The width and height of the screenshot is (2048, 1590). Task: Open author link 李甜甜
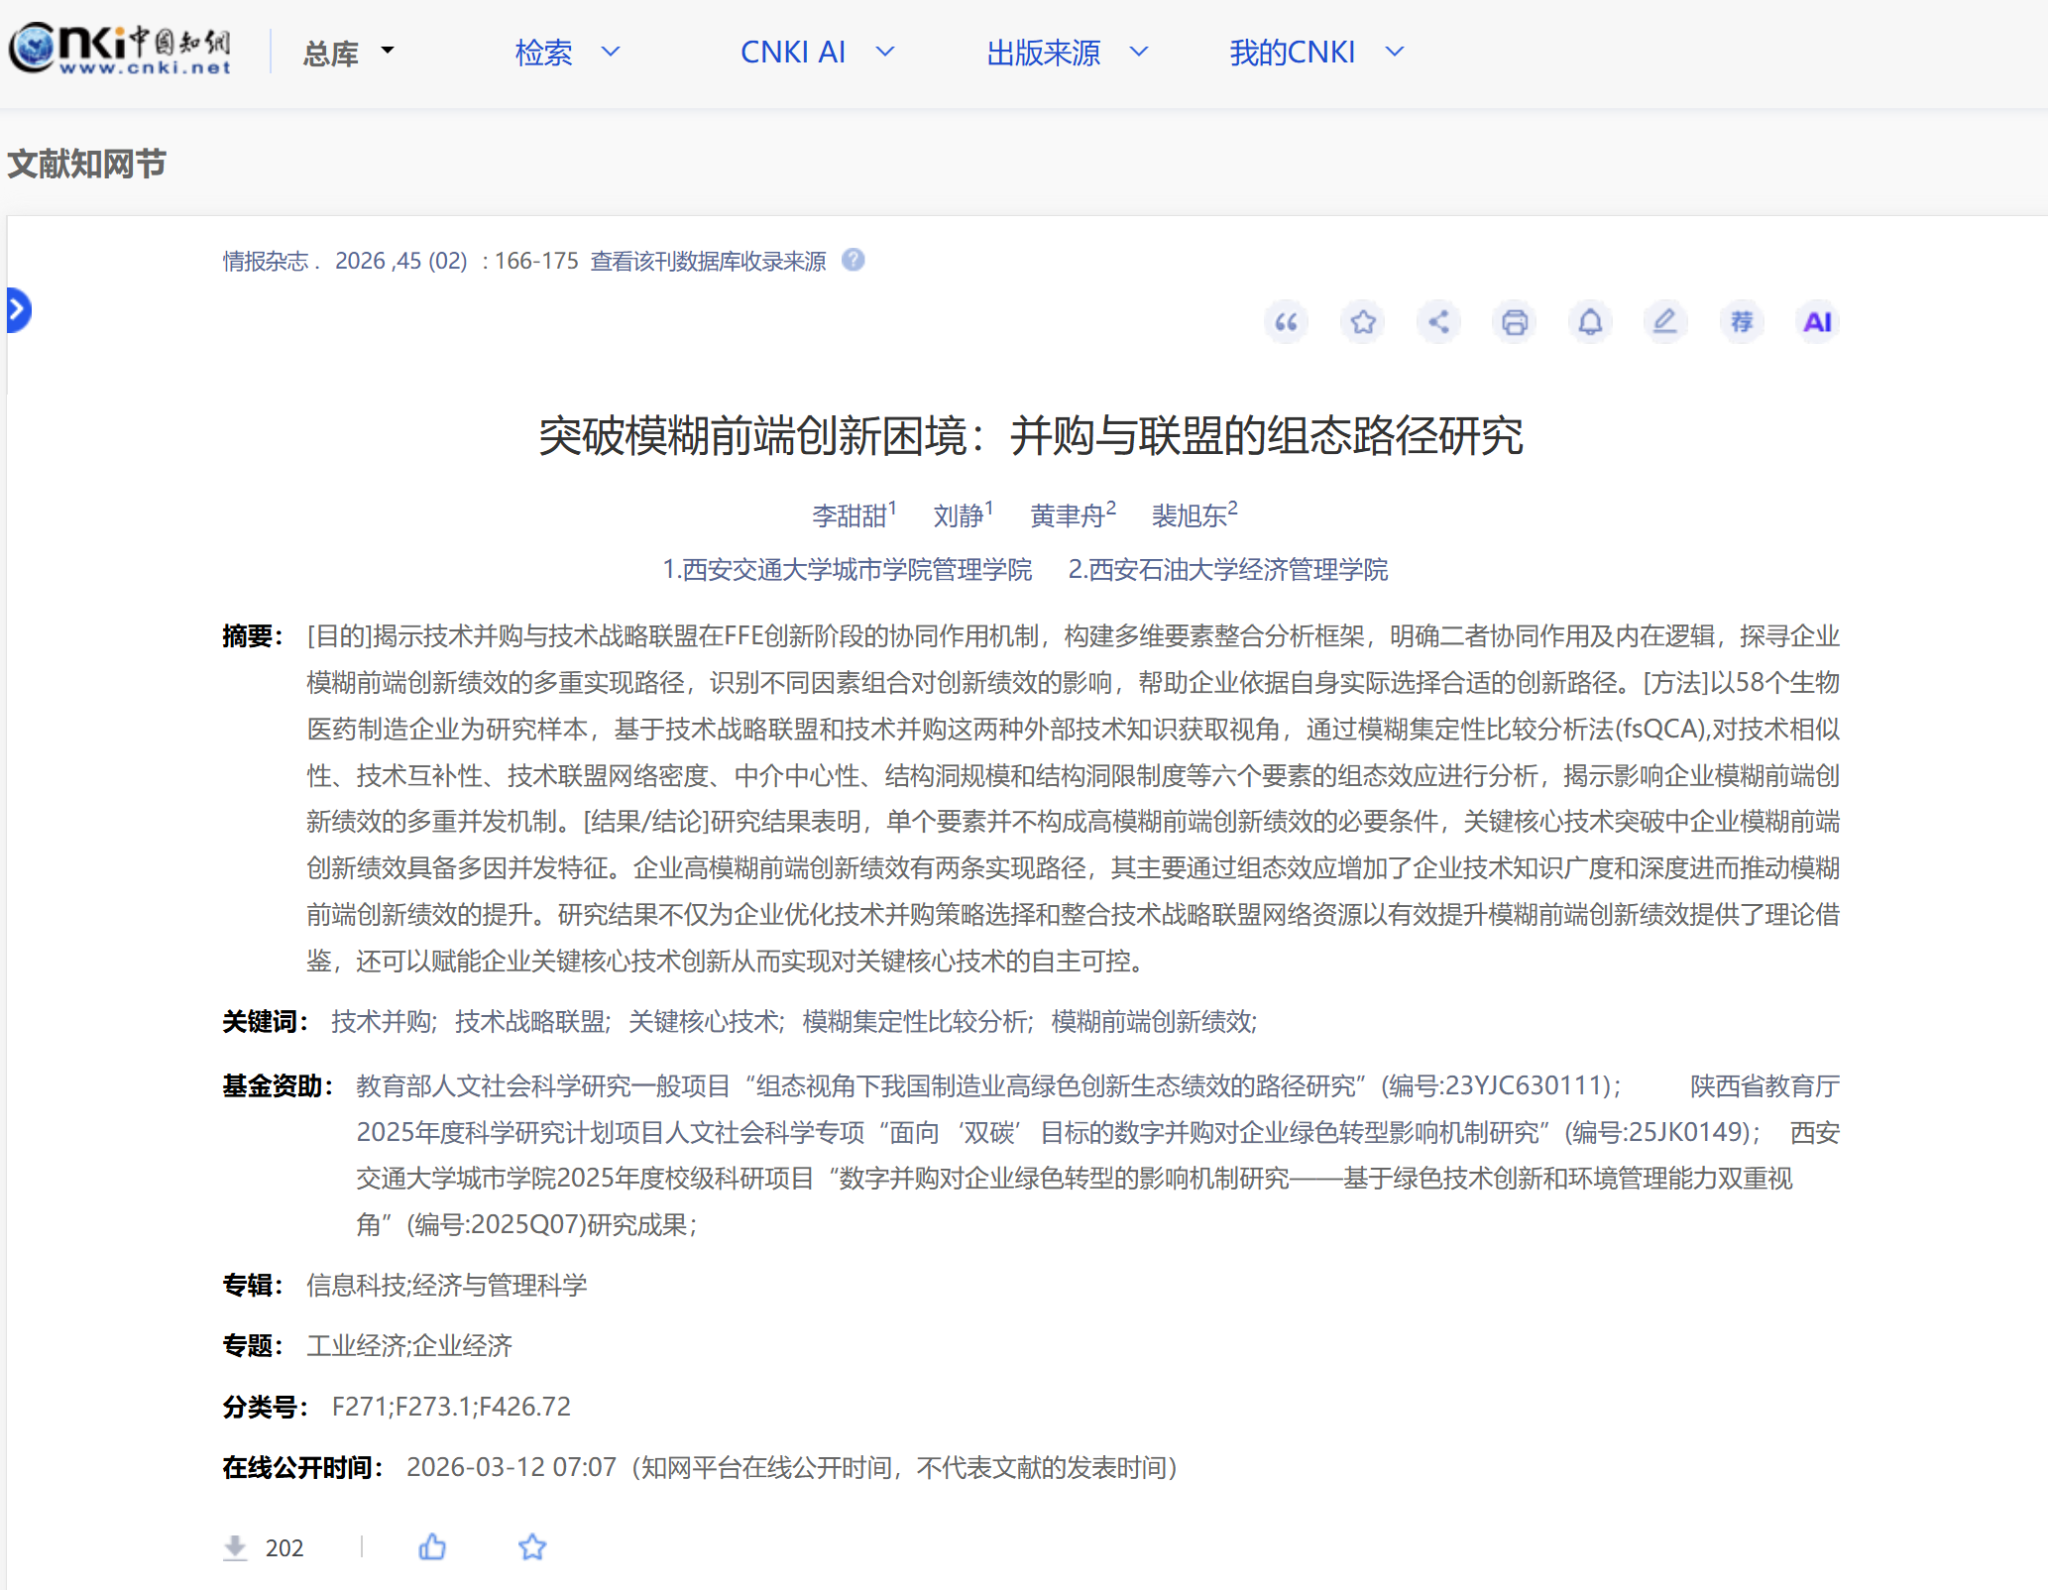point(848,515)
